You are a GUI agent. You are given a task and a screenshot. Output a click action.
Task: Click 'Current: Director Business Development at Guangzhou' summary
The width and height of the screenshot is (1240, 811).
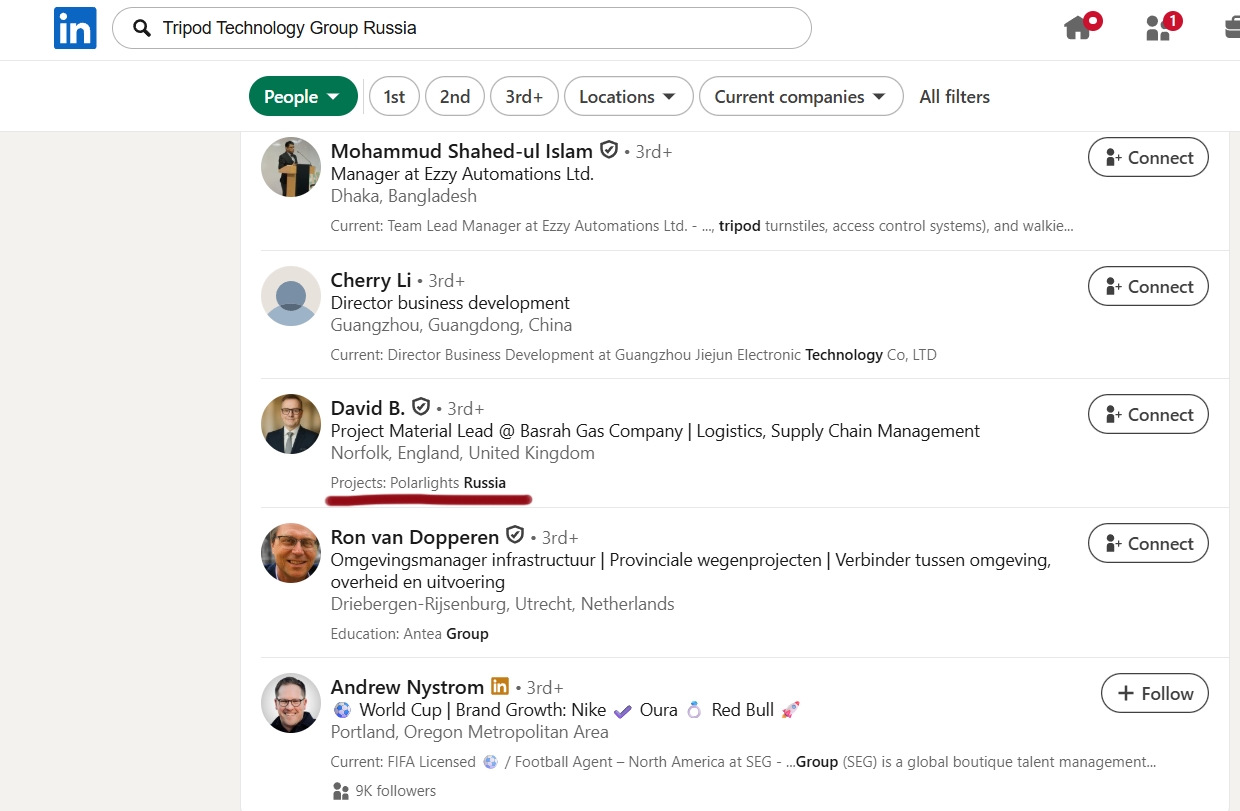coord(634,355)
